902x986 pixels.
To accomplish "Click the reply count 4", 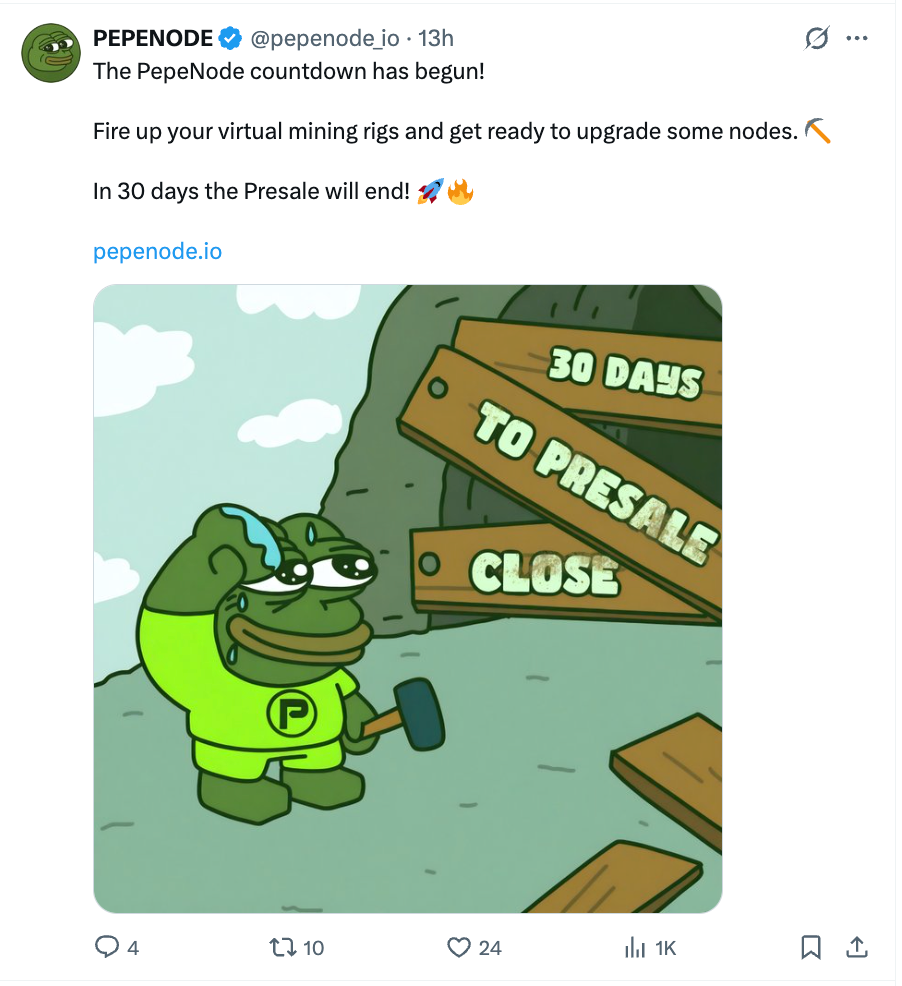I will [x=133, y=948].
